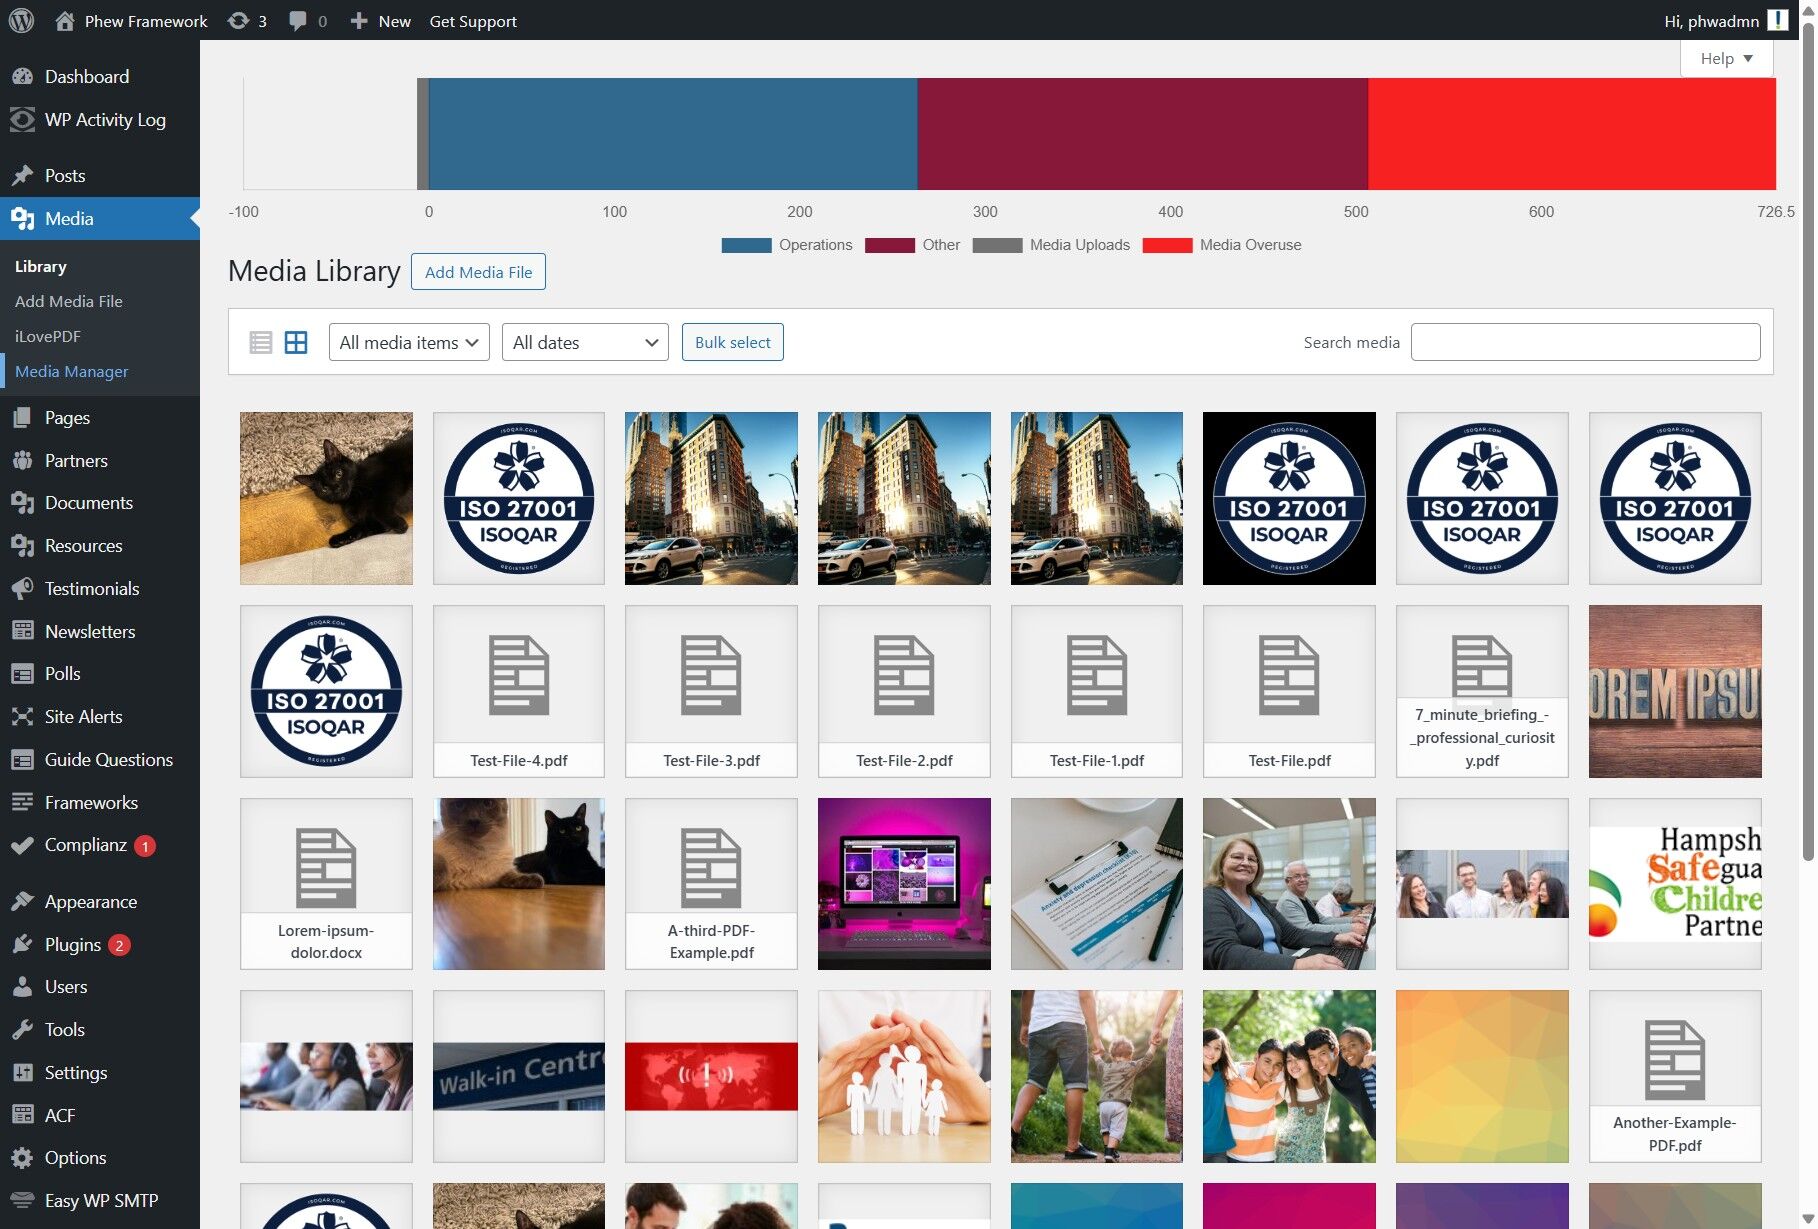
Task: Toggle the Operations legend swatch
Action: 746,246
